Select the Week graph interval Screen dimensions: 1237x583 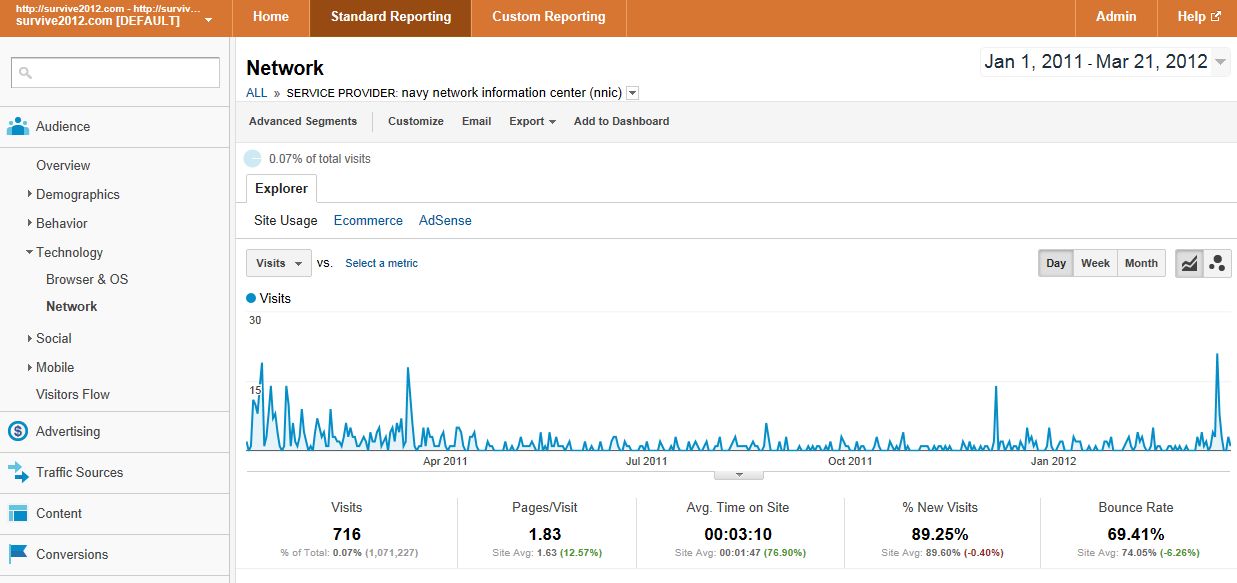point(1095,263)
